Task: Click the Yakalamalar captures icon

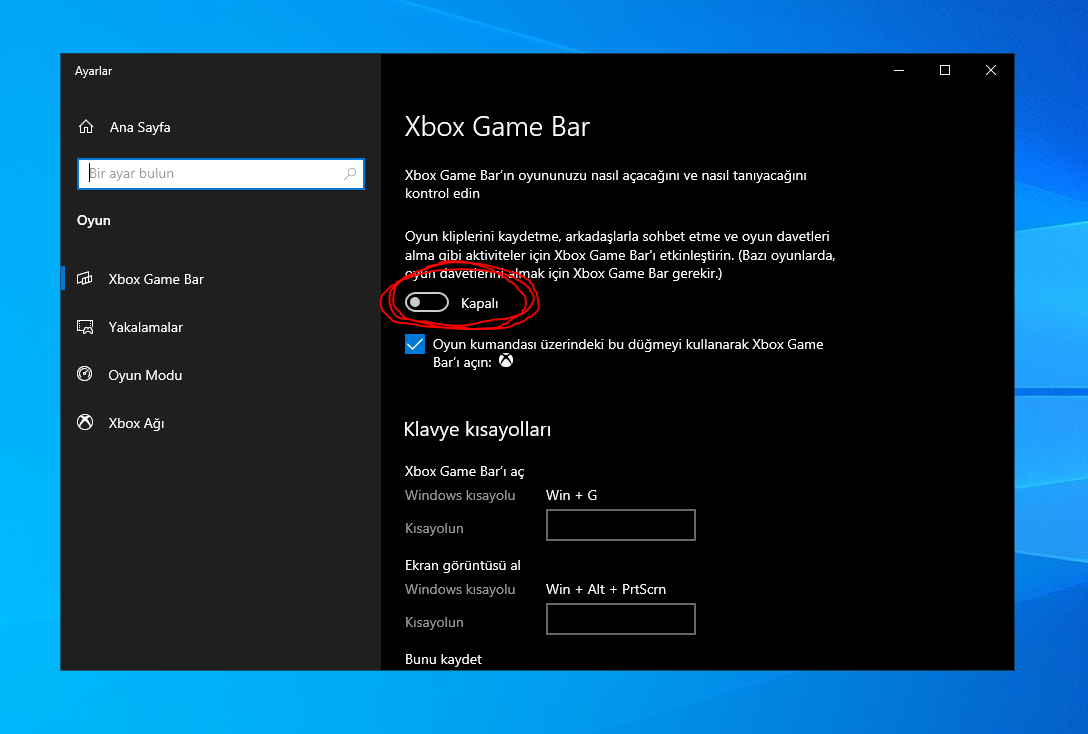Action: pyautogui.click(x=85, y=327)
